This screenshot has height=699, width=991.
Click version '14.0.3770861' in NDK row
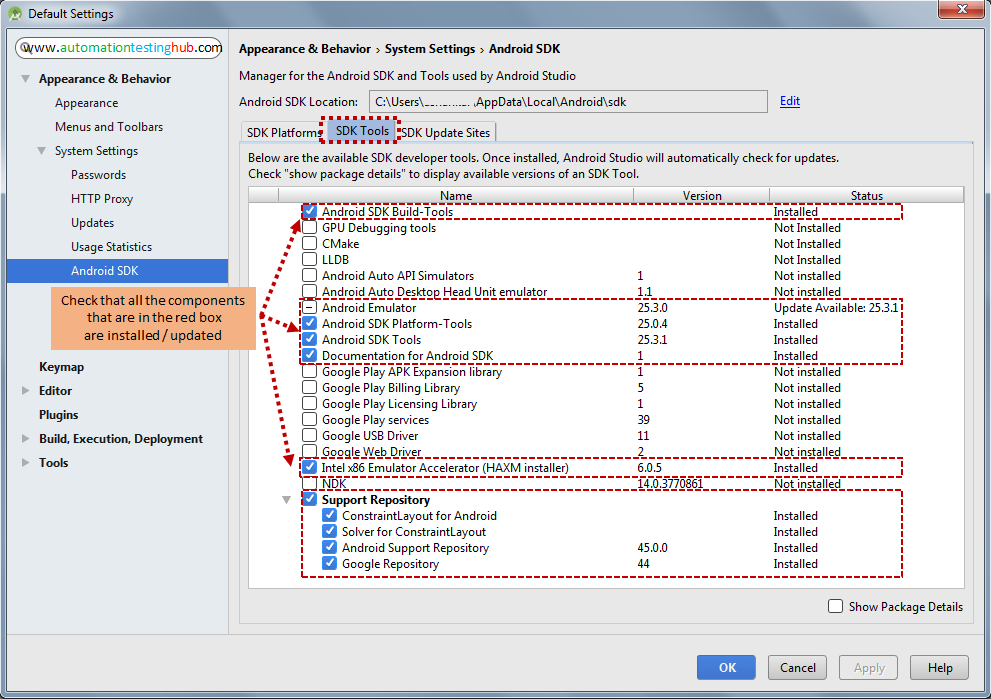point(670,484)
